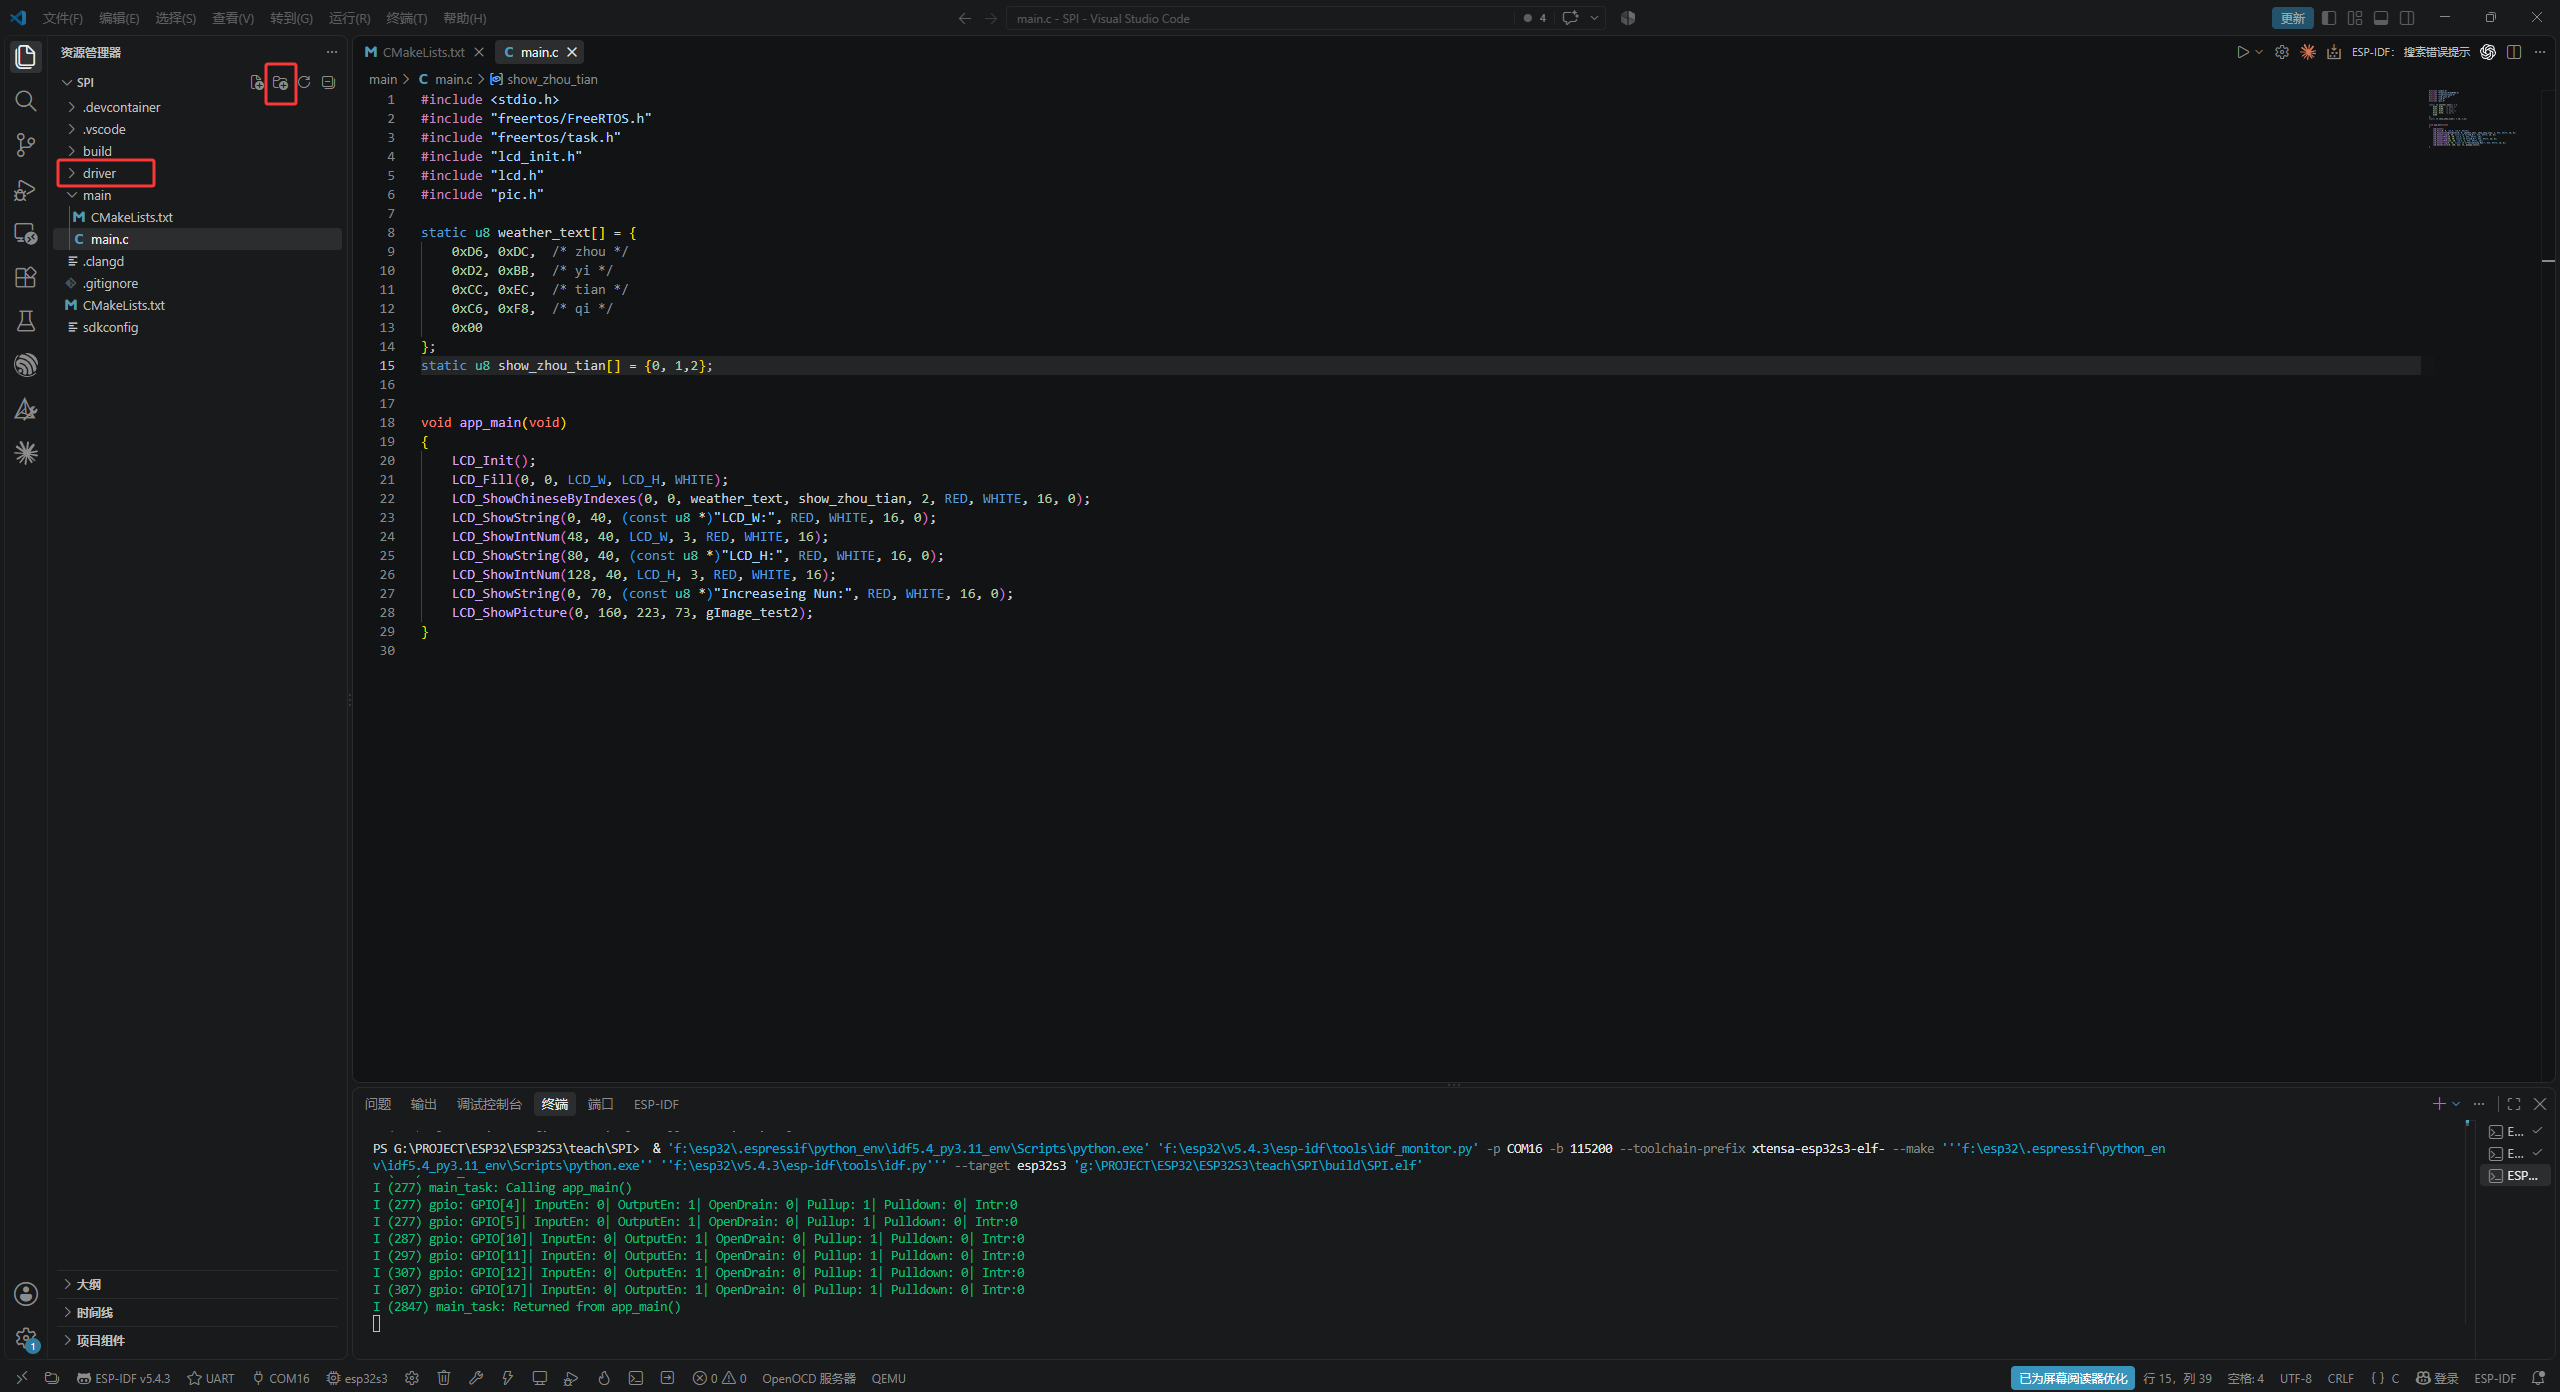
Task: Open notifications bell in status bar
Action: click(2538, 1378)
